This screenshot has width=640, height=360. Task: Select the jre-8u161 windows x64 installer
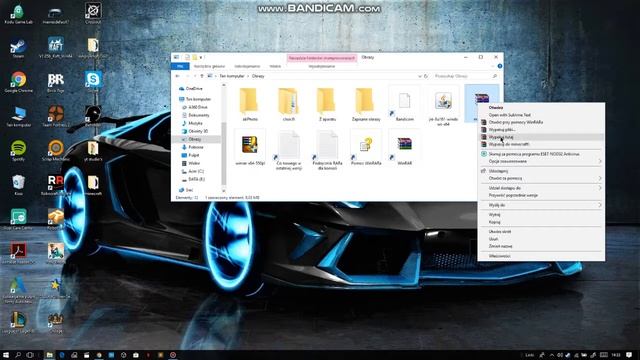coord(443,106)
